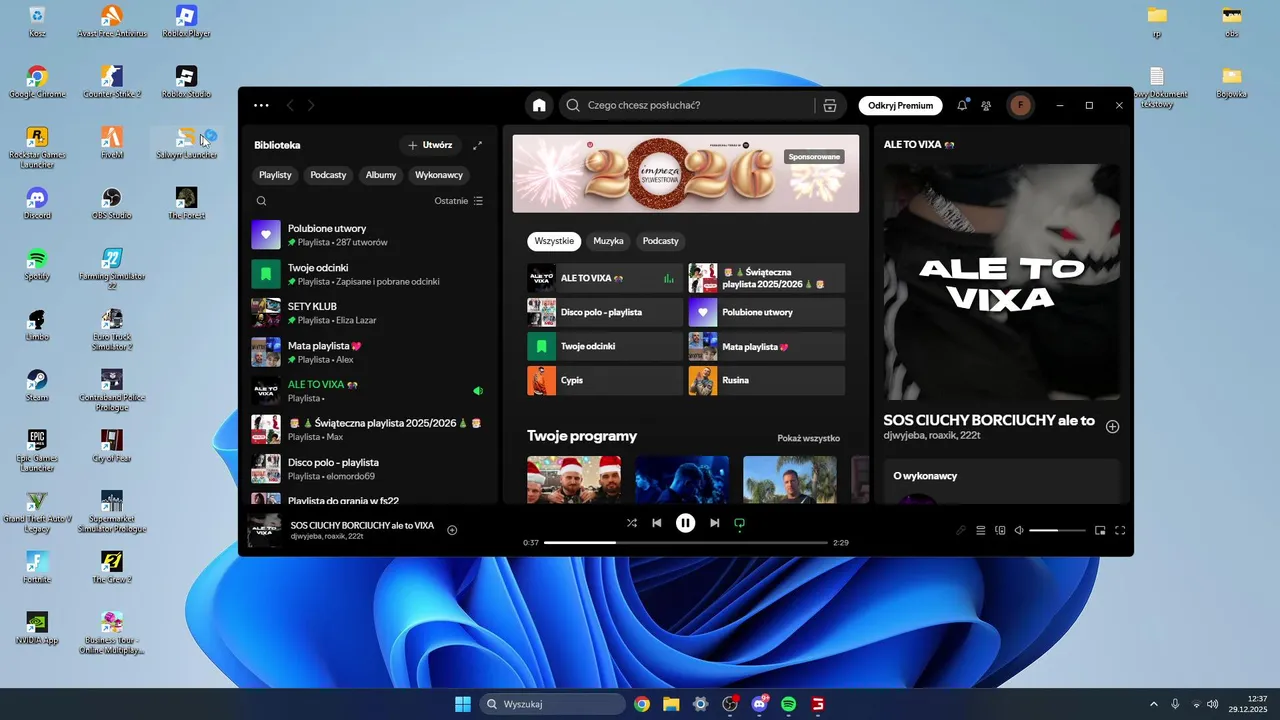Open the mini player icon

point(1100,530)
